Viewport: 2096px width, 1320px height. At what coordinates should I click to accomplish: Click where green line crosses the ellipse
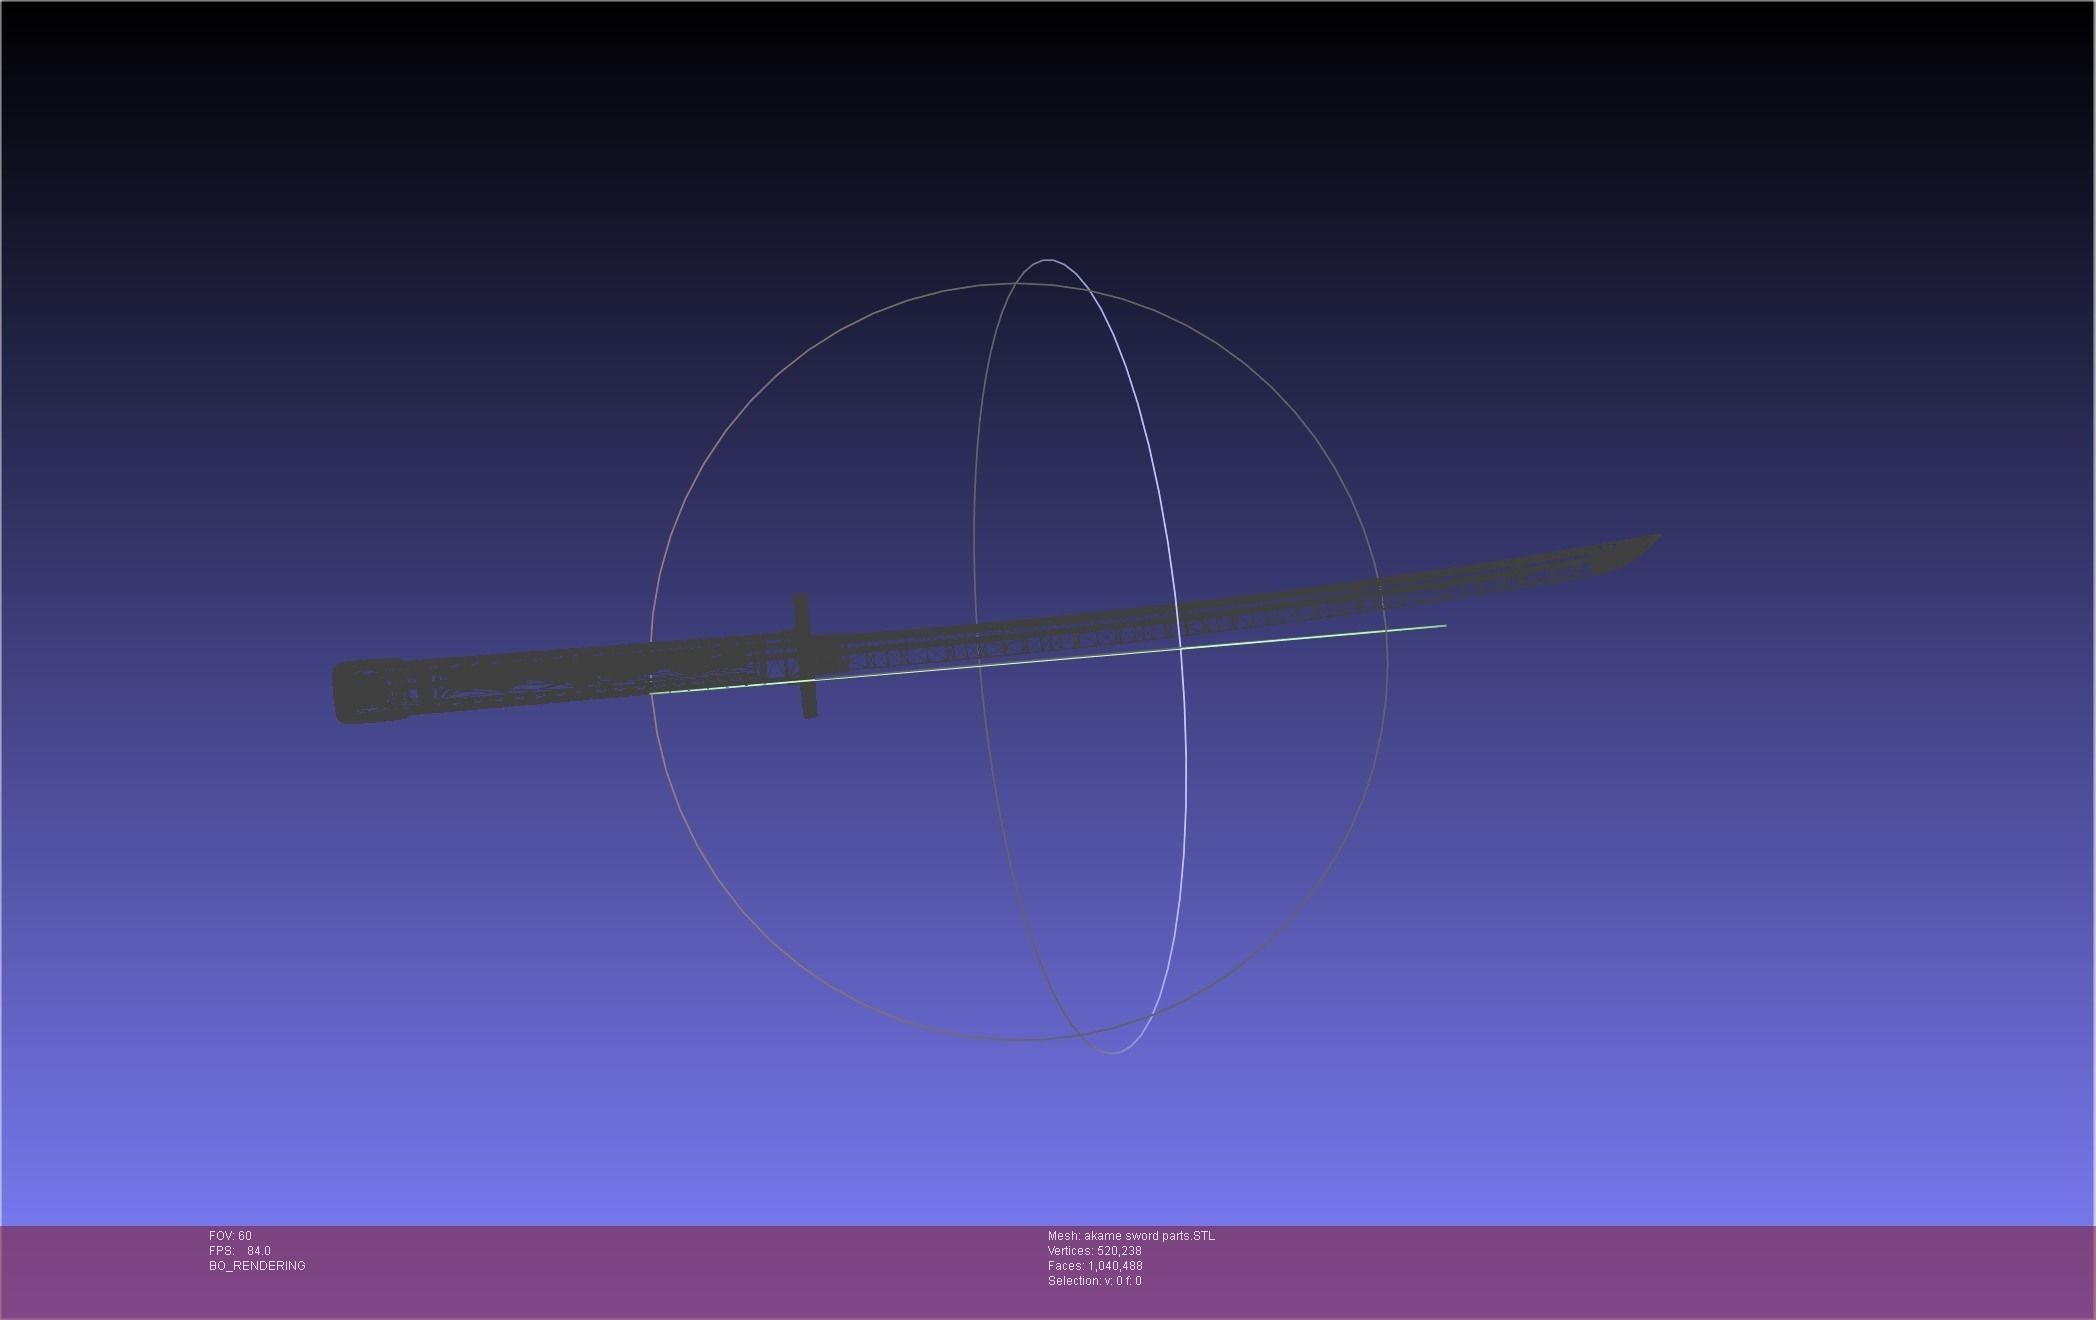(1181, 649)
